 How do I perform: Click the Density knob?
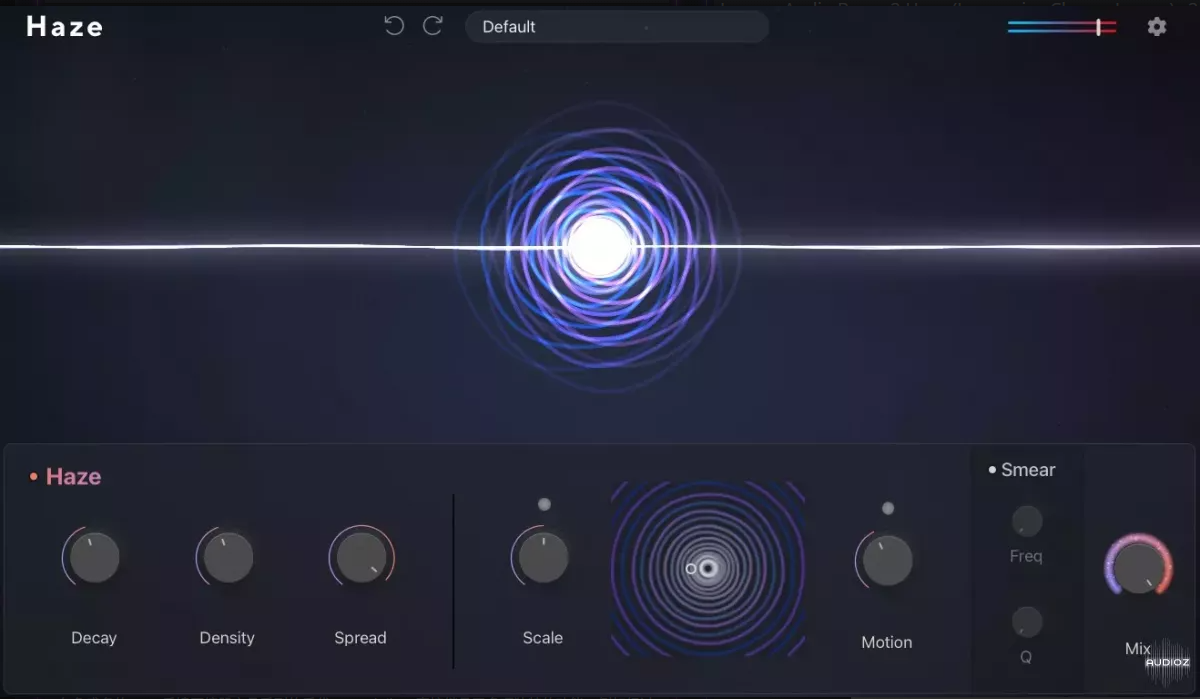[x=227, y=558]
